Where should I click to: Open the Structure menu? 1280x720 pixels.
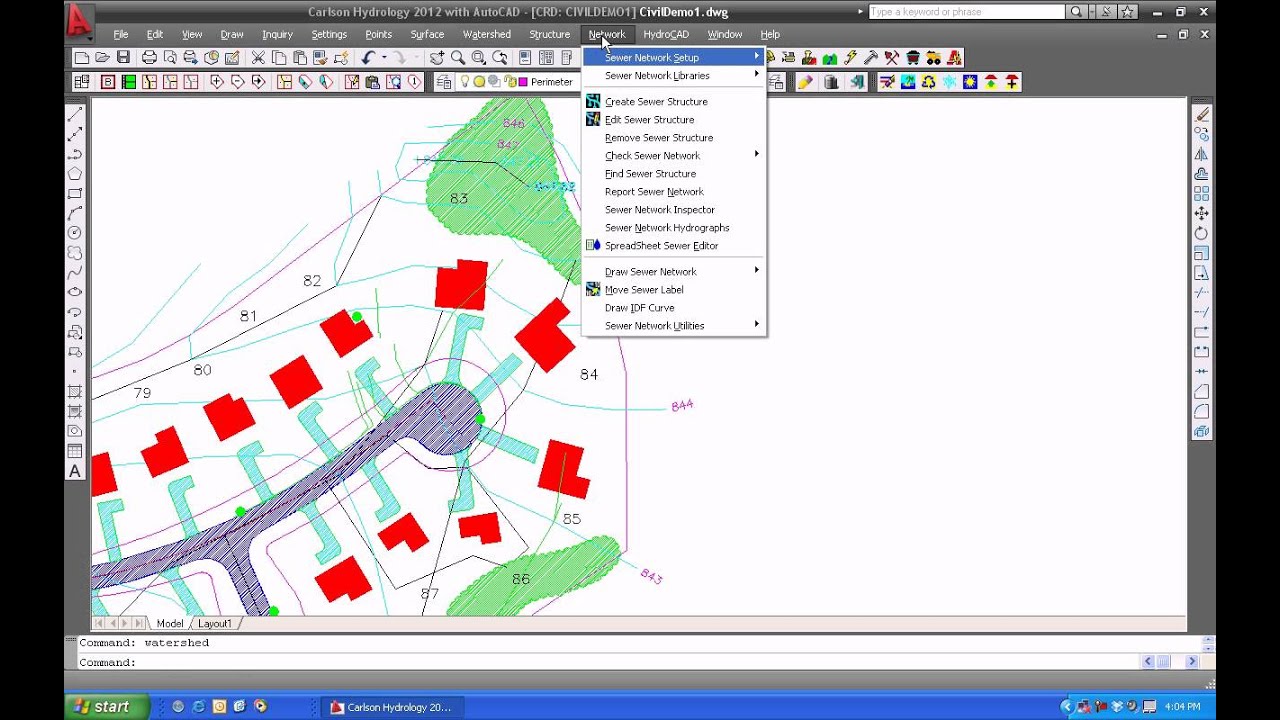pos(549,34)
